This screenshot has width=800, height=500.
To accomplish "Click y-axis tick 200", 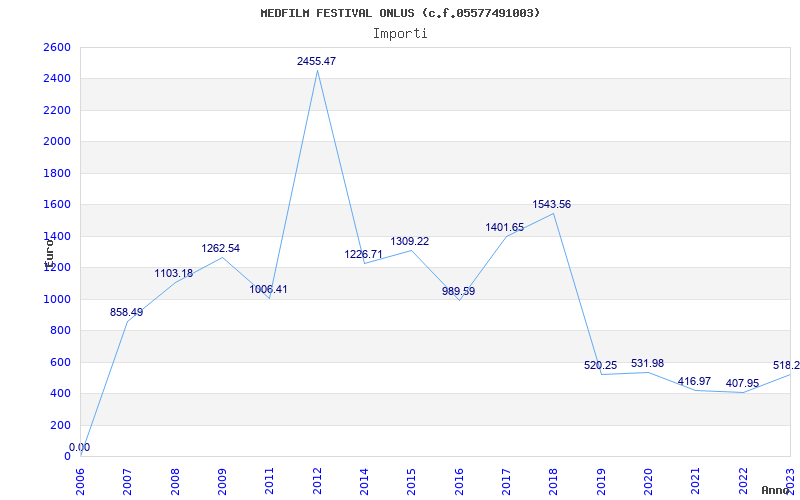I will coord(60,425).
